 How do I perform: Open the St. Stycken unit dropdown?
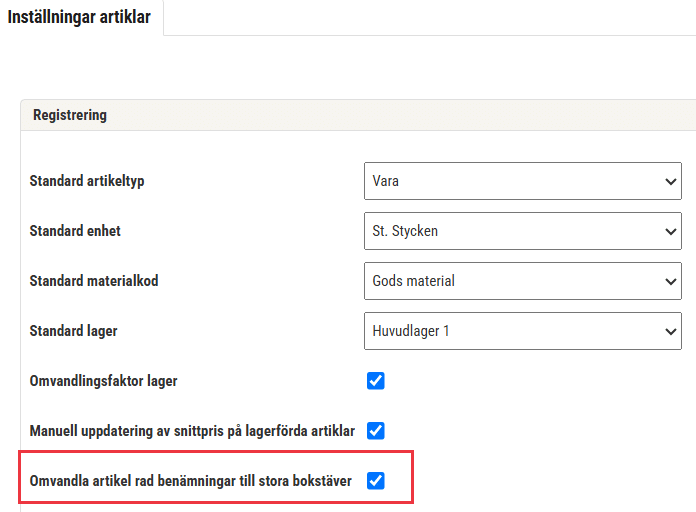pos(523,231)
